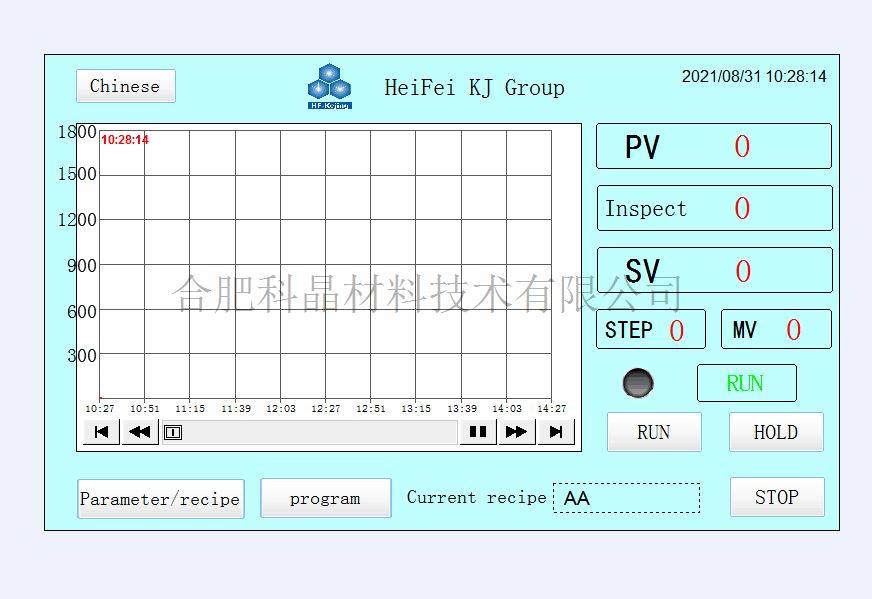Open the Parameter/recipe page
The width and height of the screenshot is (872, 599).
point(160,499)
